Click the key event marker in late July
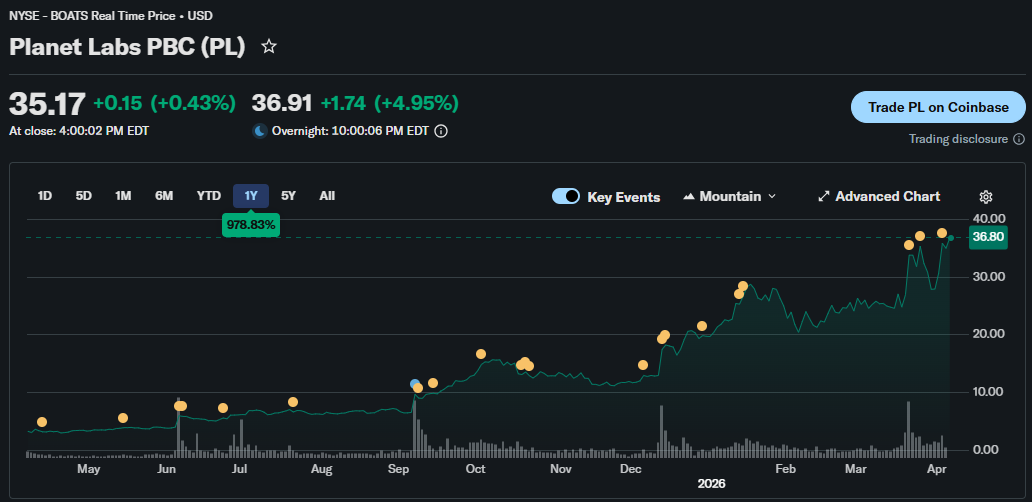The height and width of the screenshot is (502, 1032). (x=293, y=402)
